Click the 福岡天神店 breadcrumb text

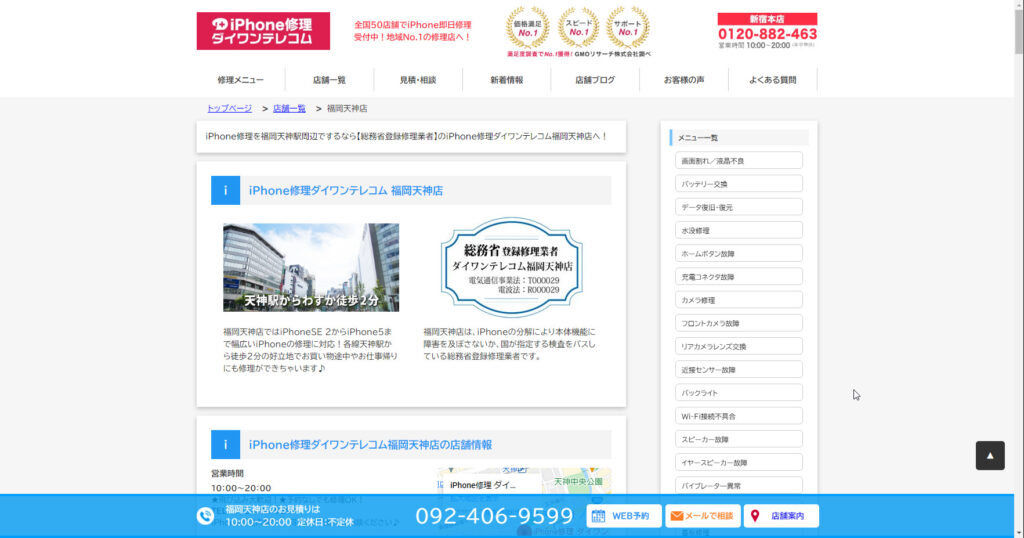(x=347, y=108)
